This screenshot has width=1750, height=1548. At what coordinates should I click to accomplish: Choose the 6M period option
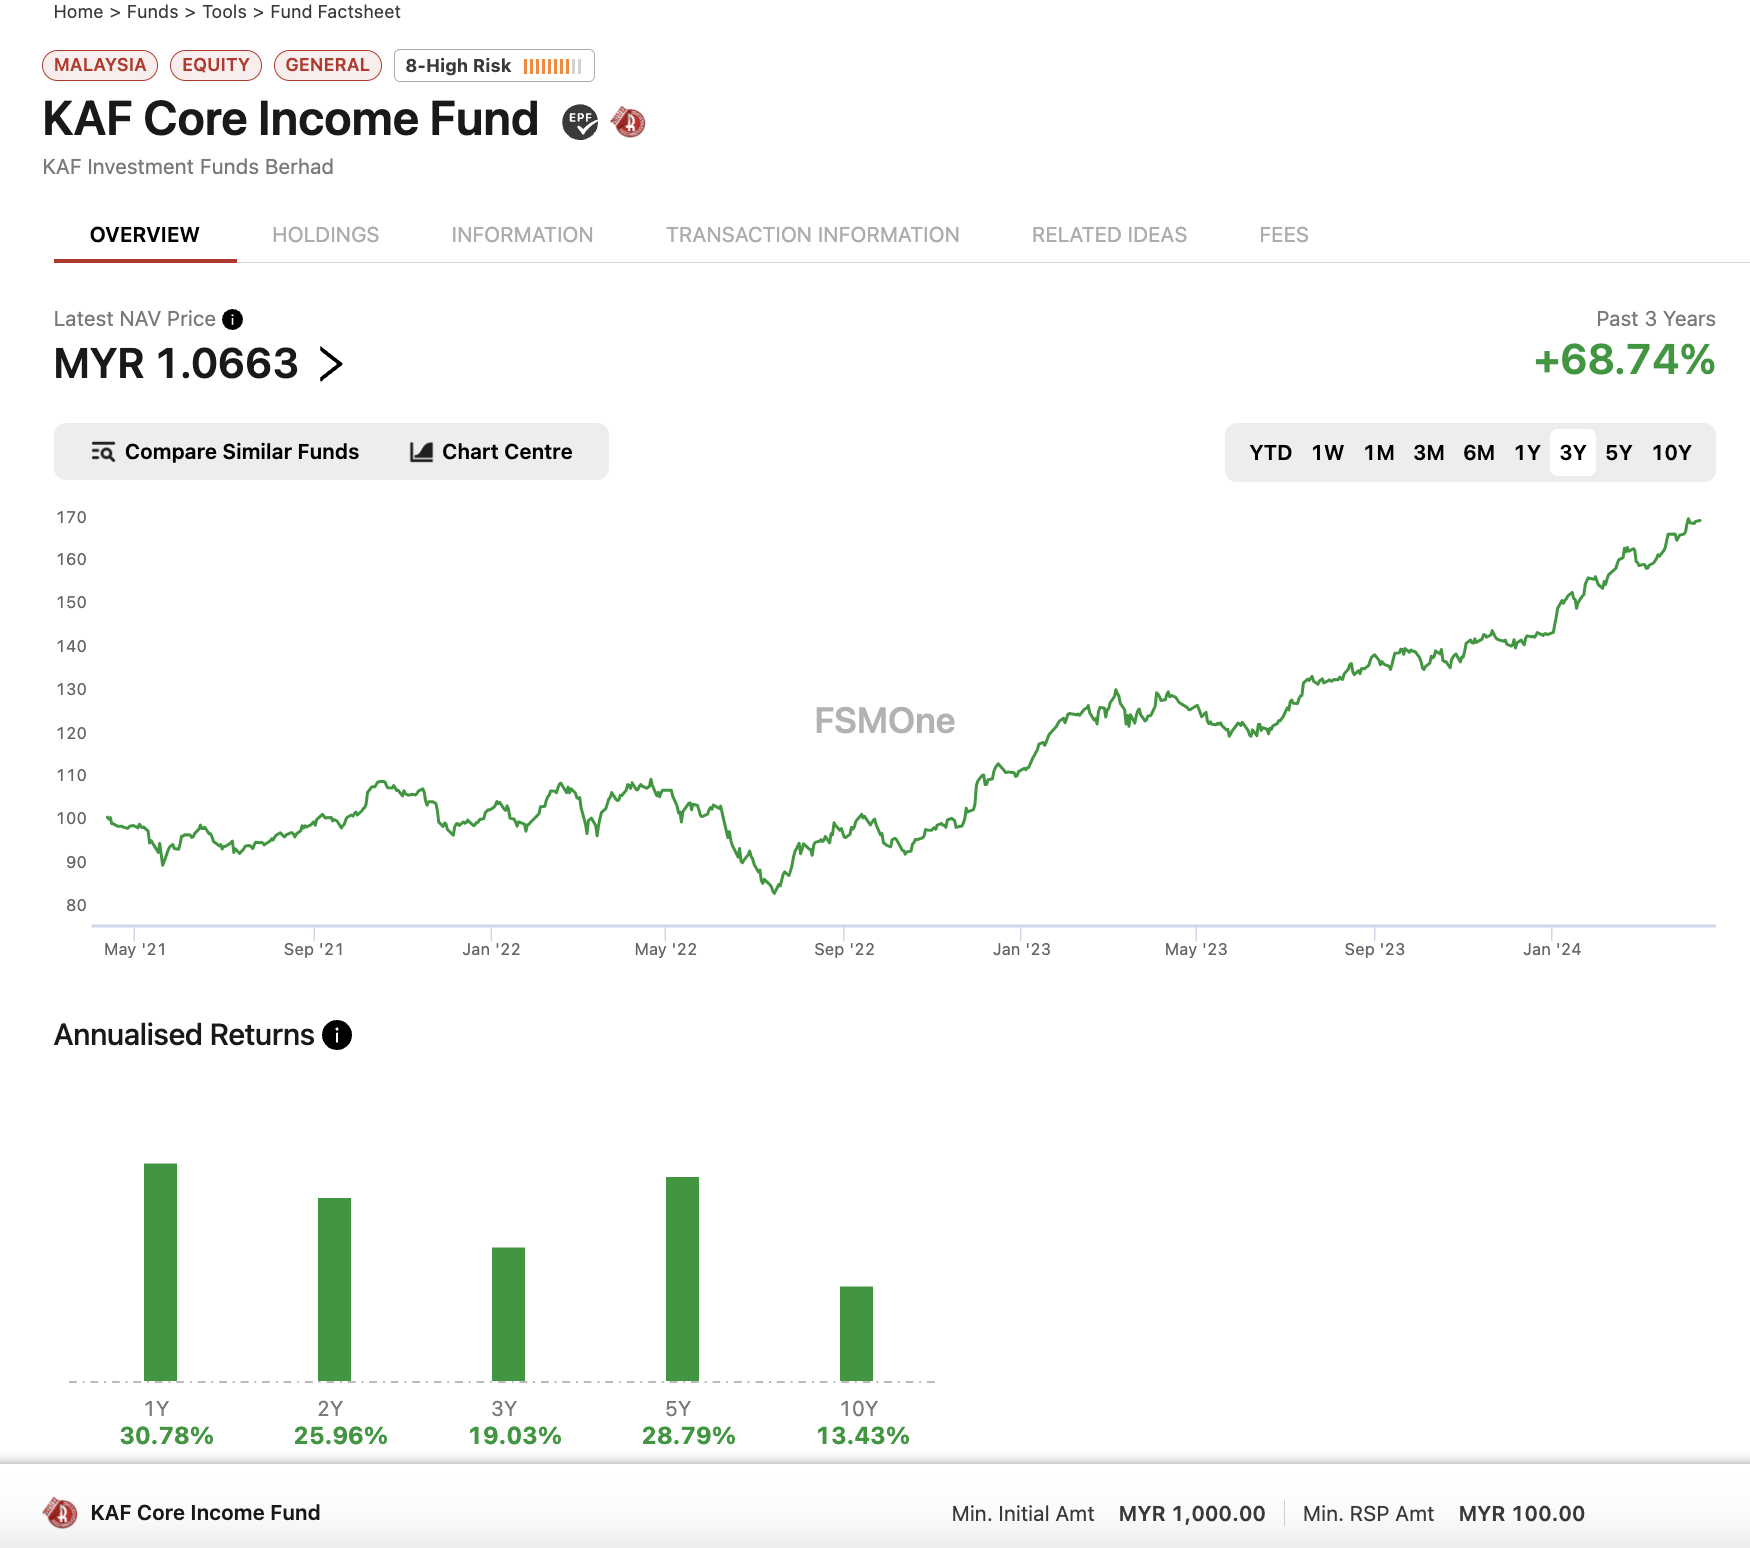(x=1478, y=453)
